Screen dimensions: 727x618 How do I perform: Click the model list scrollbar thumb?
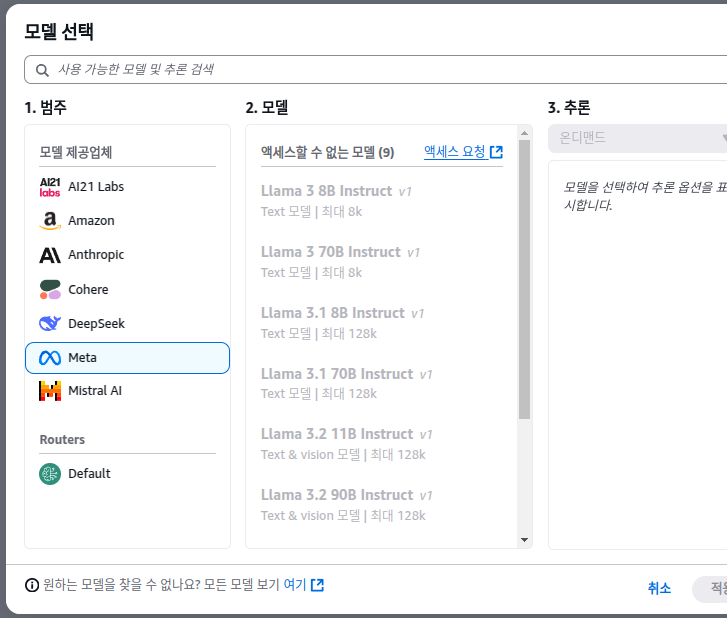click(524, 280)
